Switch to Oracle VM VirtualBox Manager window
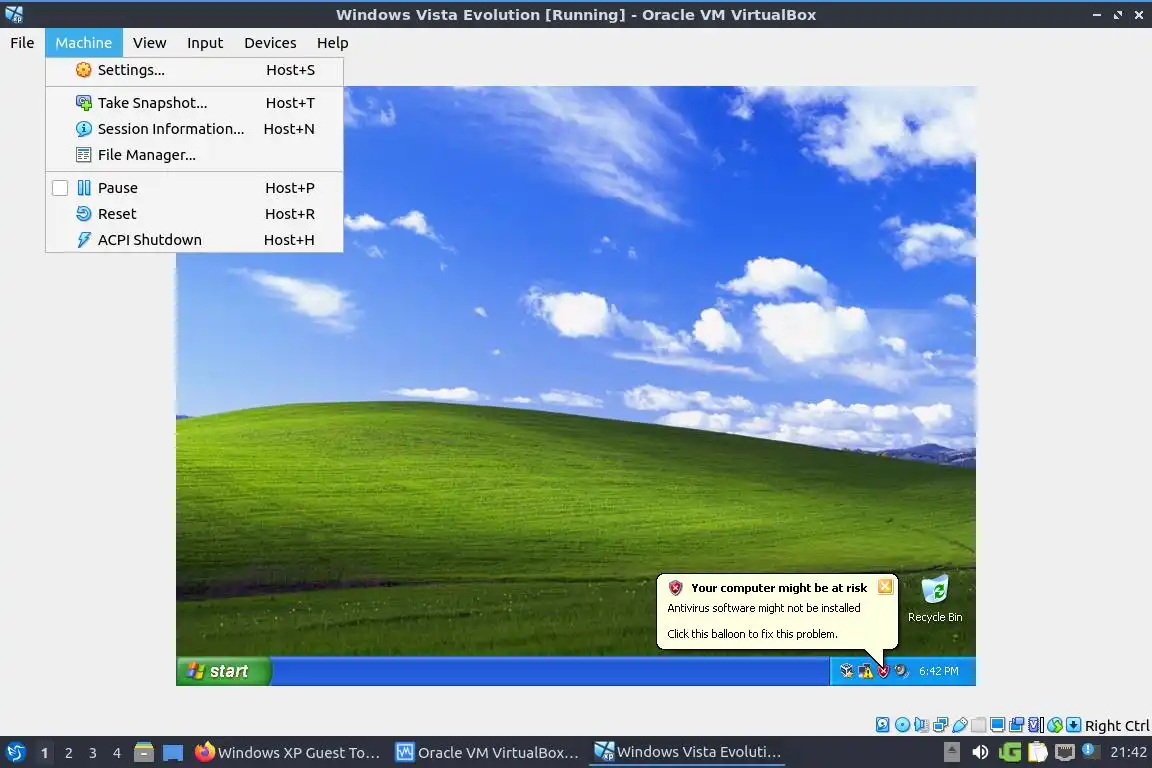This screenshot has height=768, width=1152. pos(488,753)
